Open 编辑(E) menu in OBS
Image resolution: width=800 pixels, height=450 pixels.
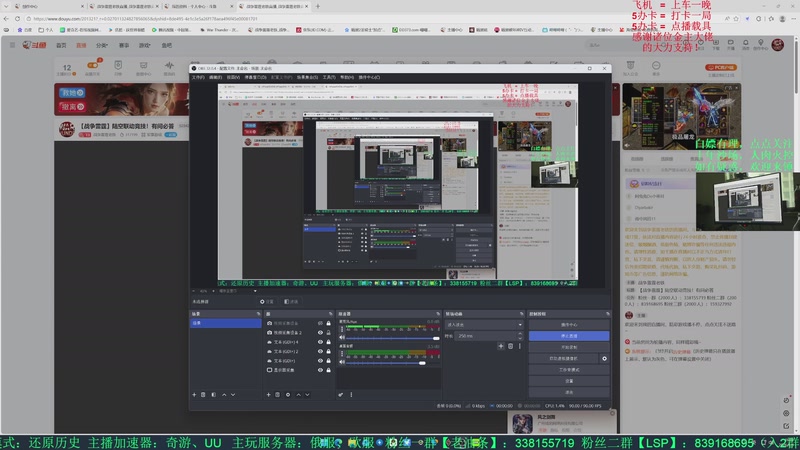(x=215, y=78)
